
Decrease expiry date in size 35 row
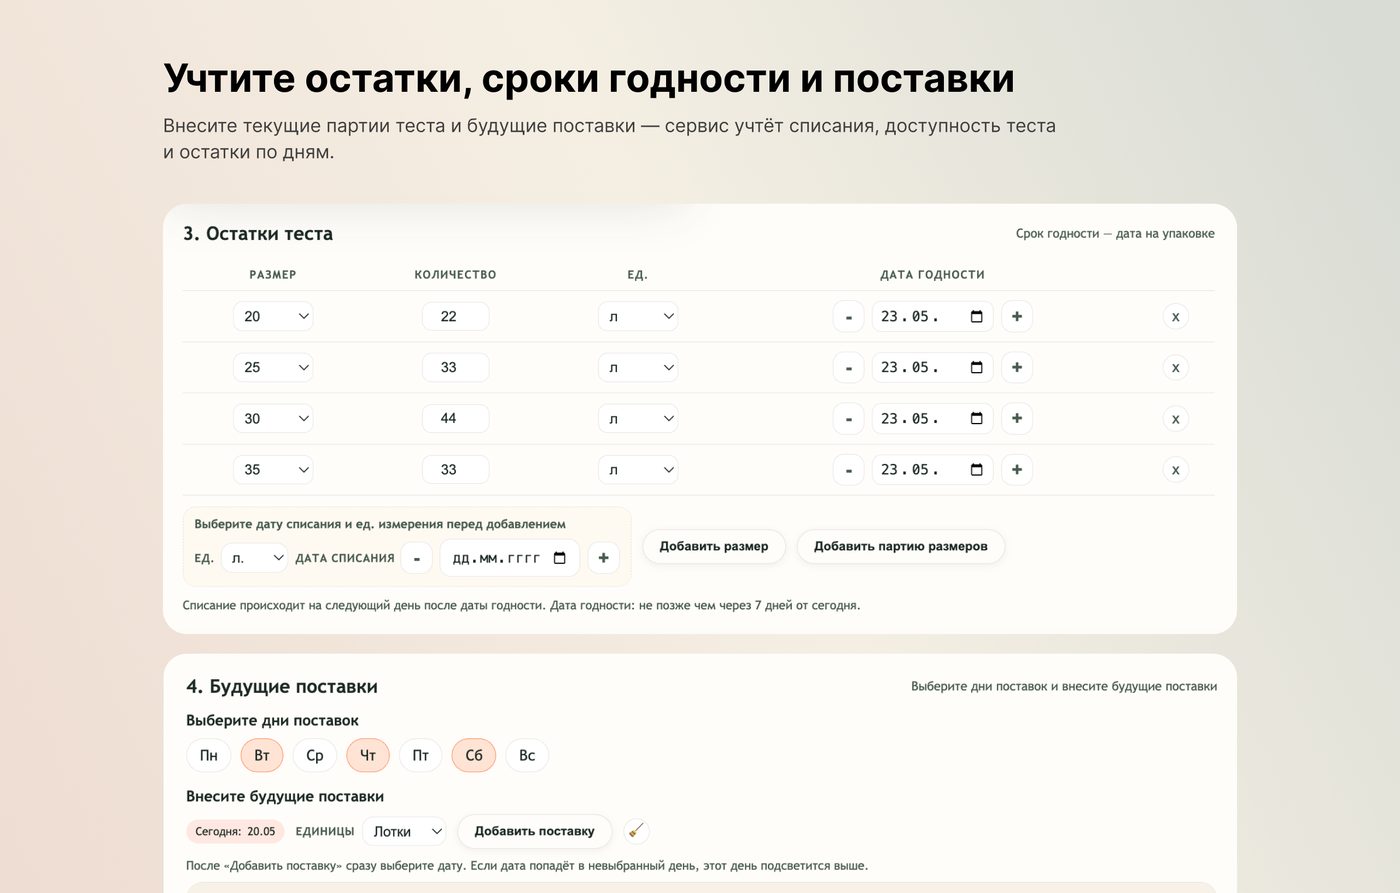pos(848,470)
